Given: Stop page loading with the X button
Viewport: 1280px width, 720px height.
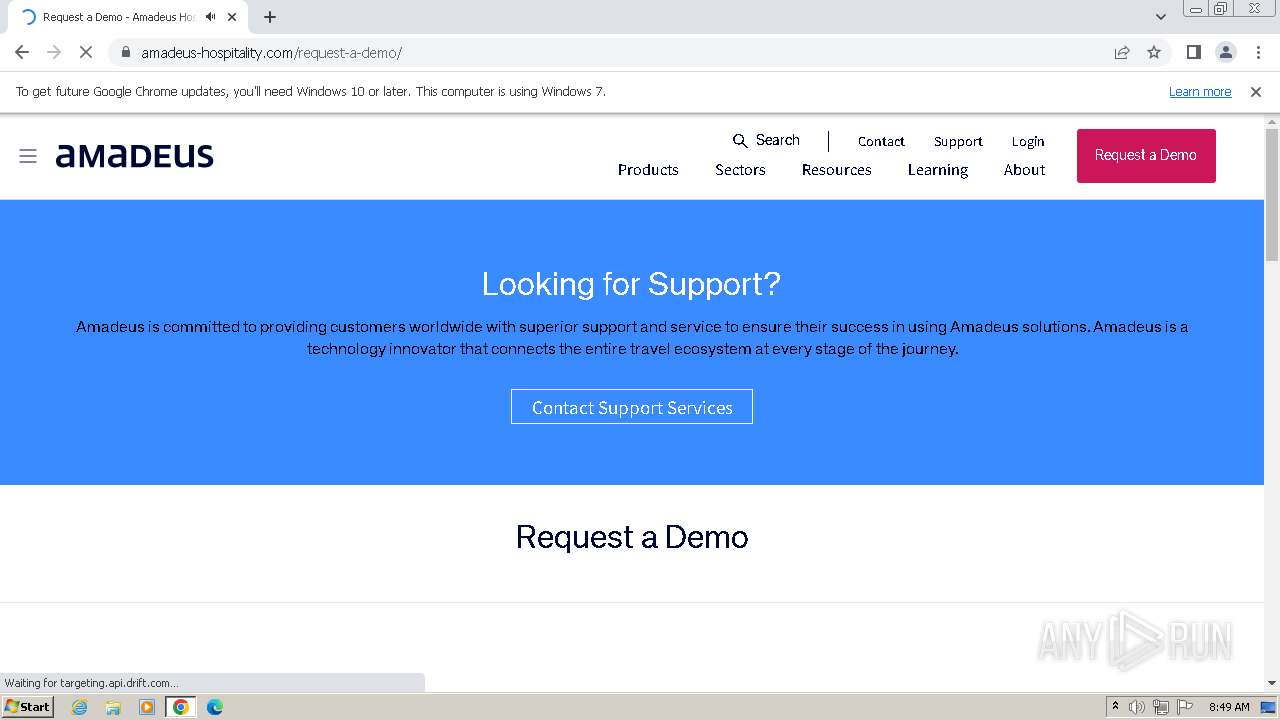Looking at the screenshot, I should click(86, 52).
